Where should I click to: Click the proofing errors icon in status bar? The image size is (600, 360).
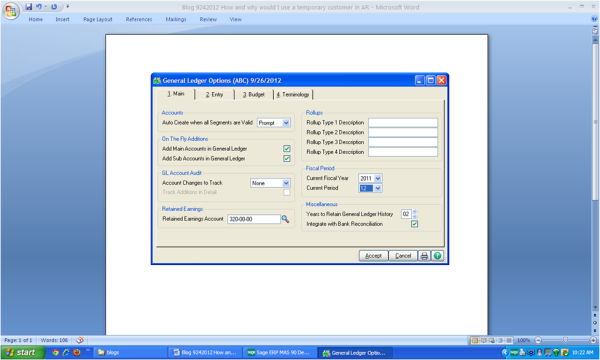coord(80,340)
